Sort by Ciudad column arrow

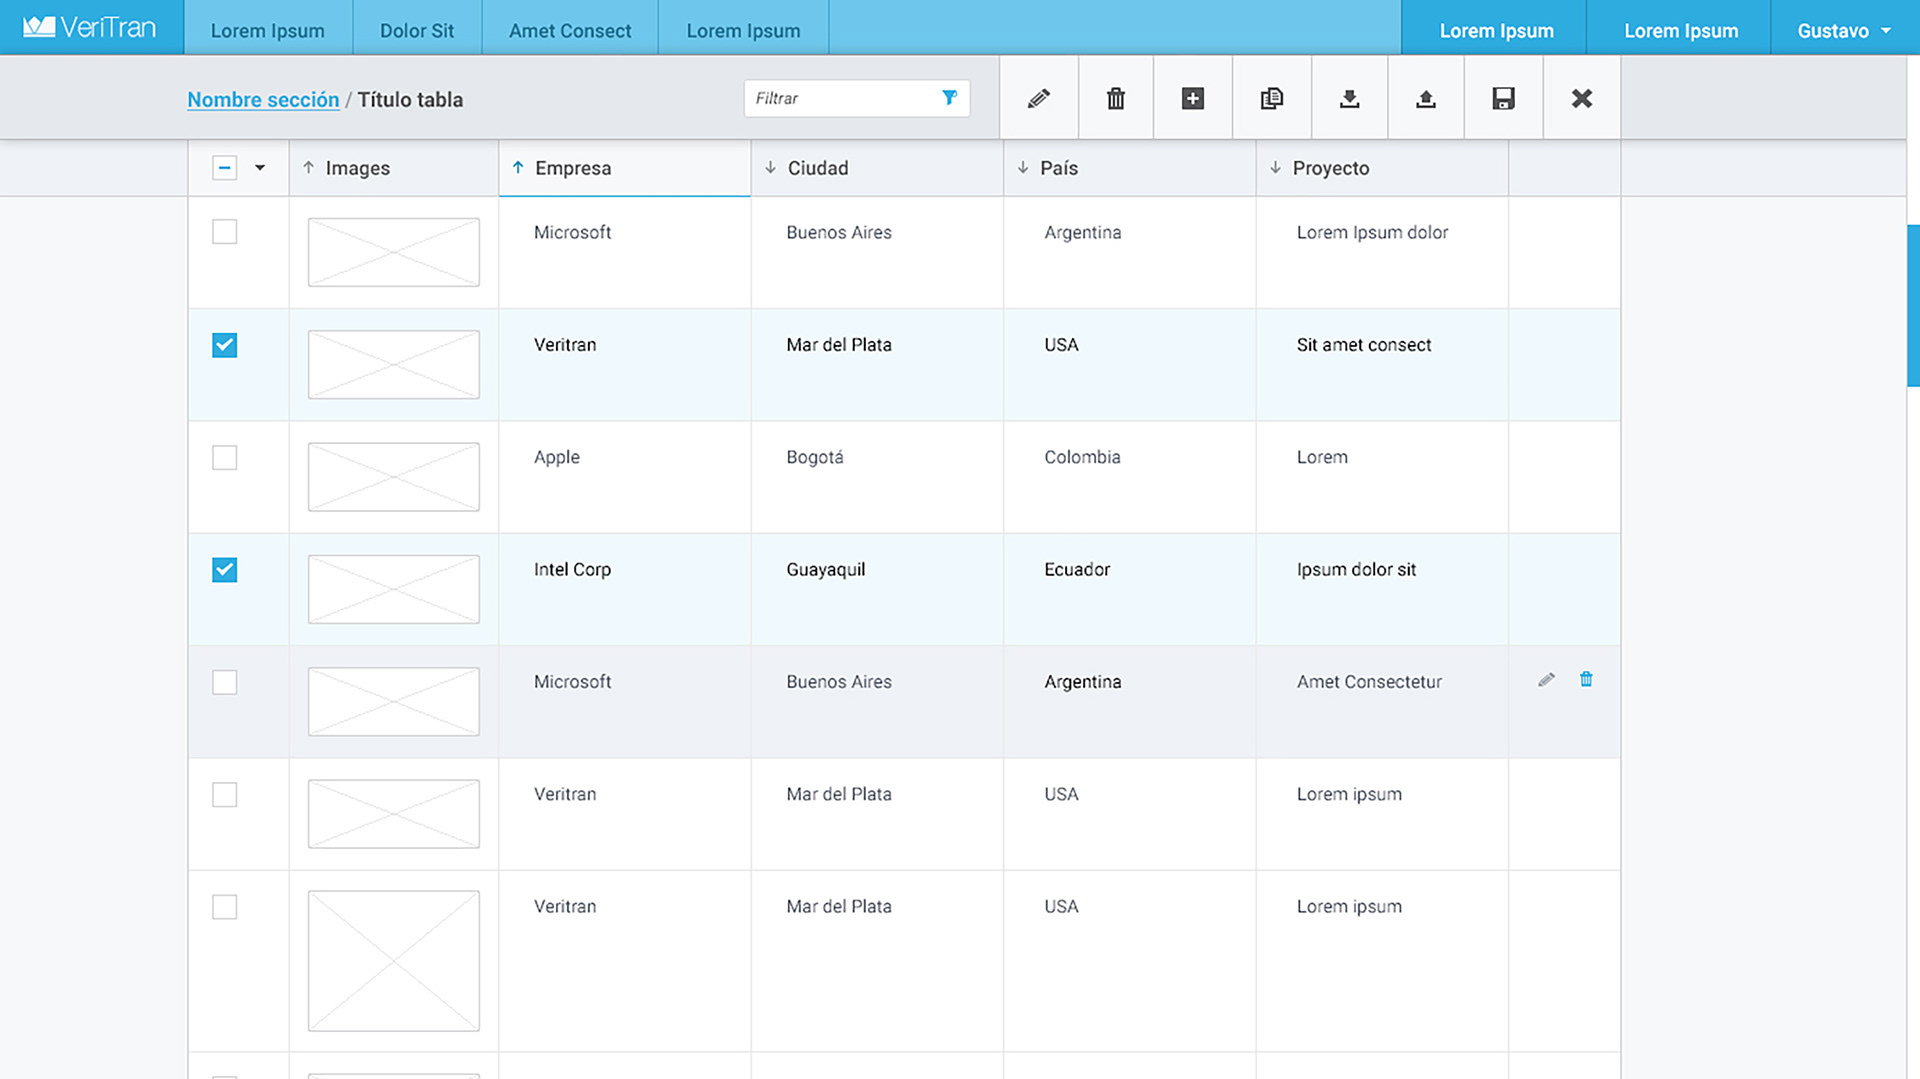pos(770,168)
